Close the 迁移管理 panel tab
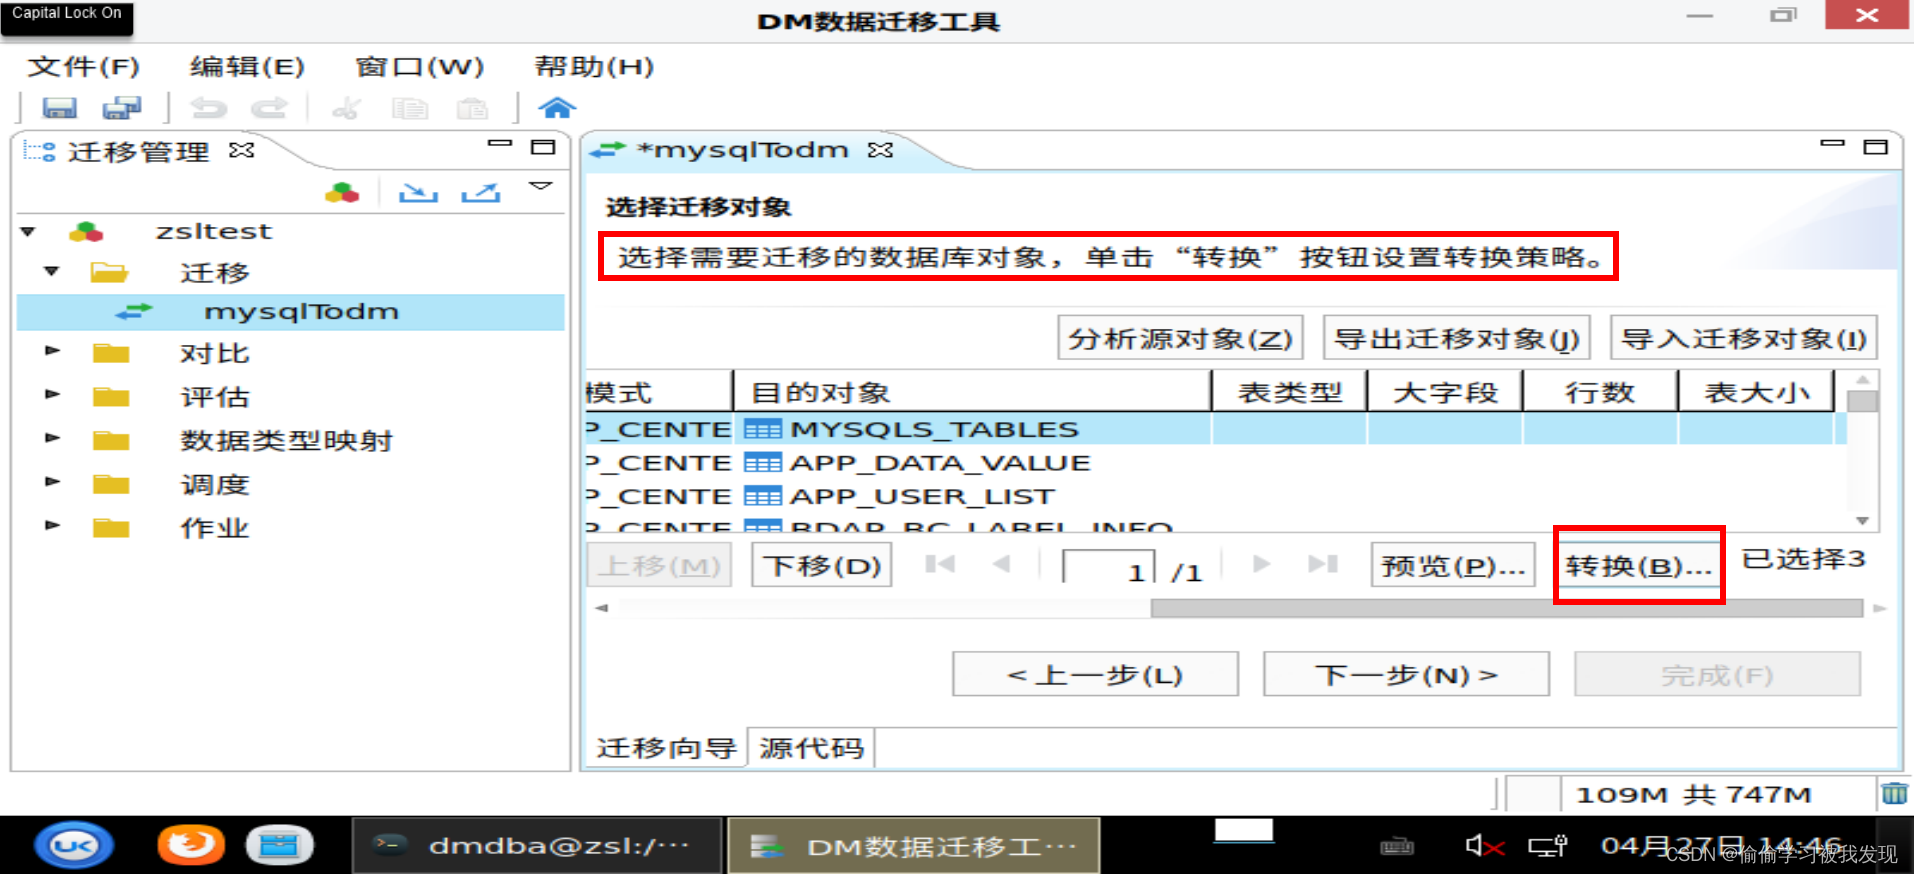Screen dimensions: 1914x874 241,150
